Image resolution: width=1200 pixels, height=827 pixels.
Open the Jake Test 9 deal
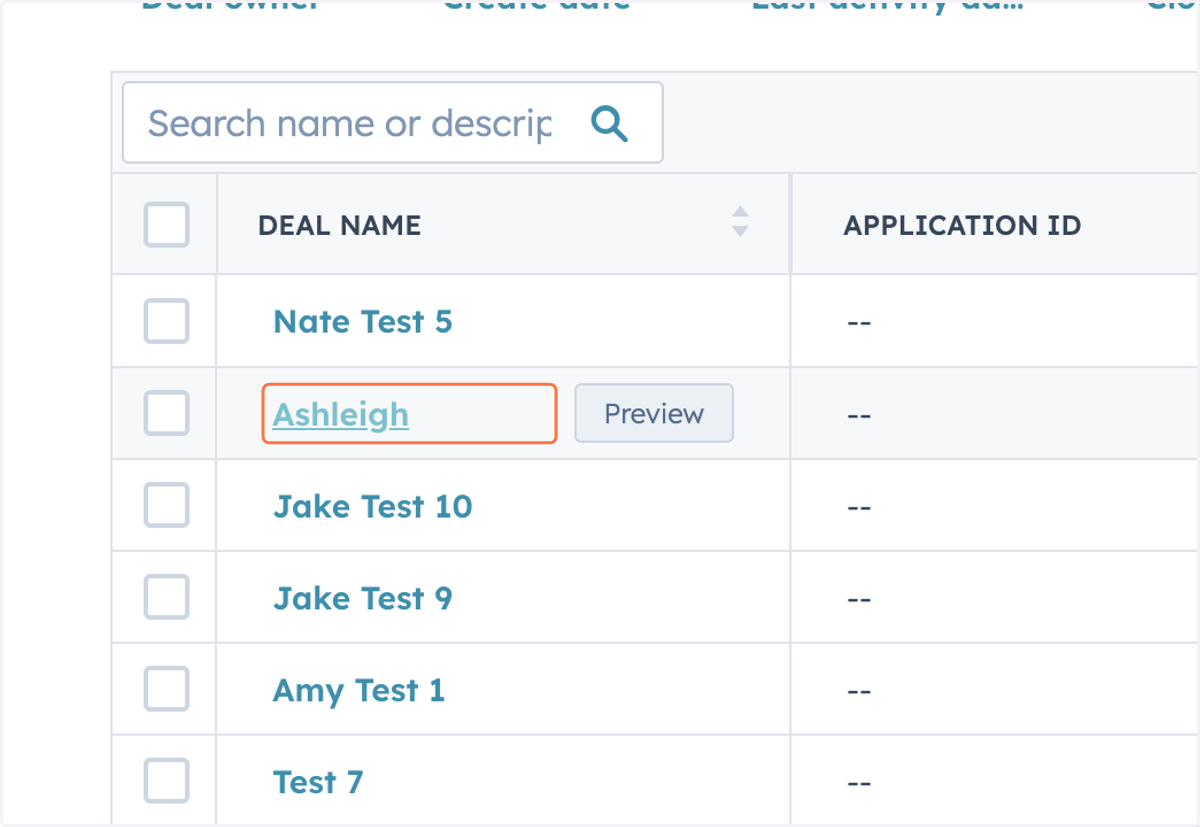362,598
